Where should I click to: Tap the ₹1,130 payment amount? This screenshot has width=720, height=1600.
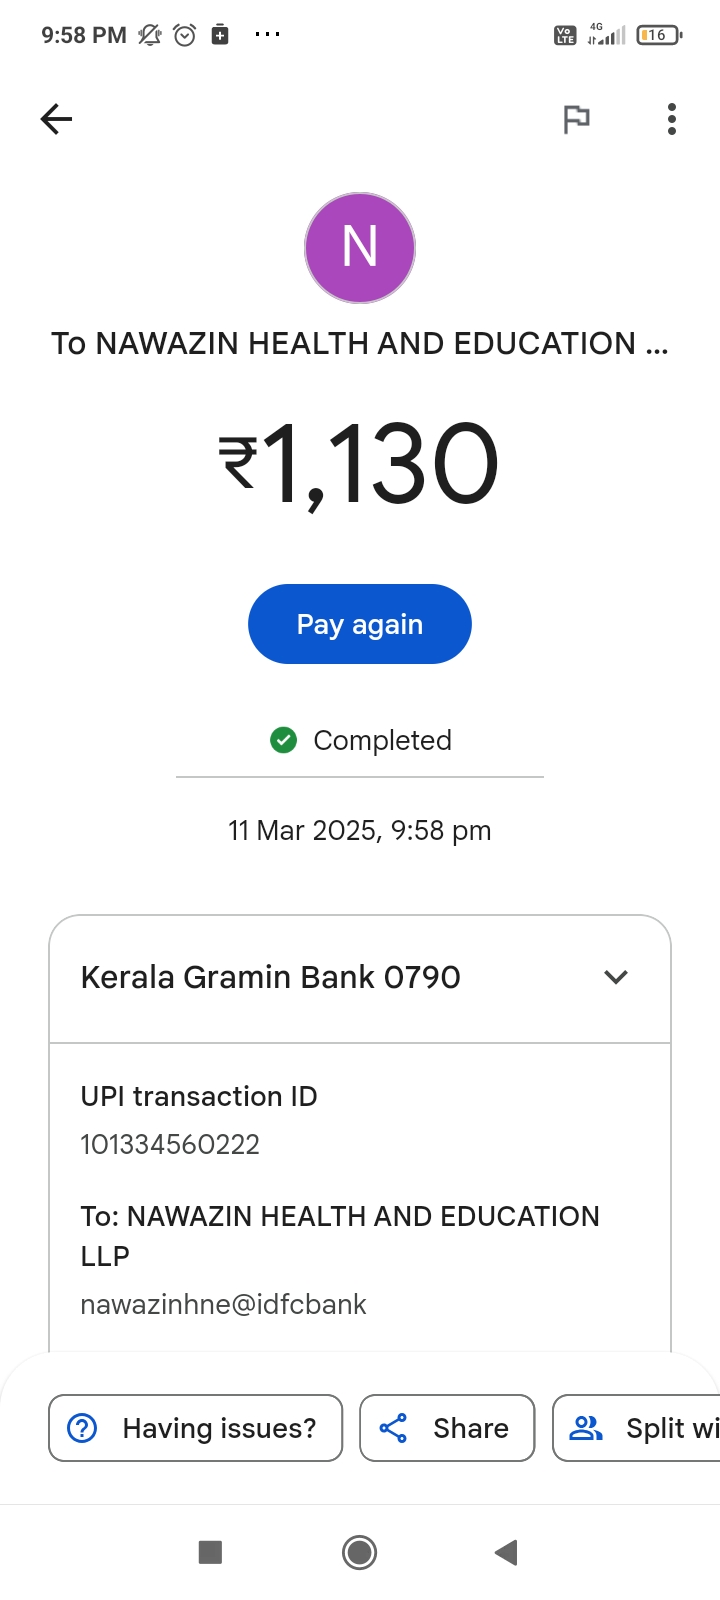tap(360, 464)
